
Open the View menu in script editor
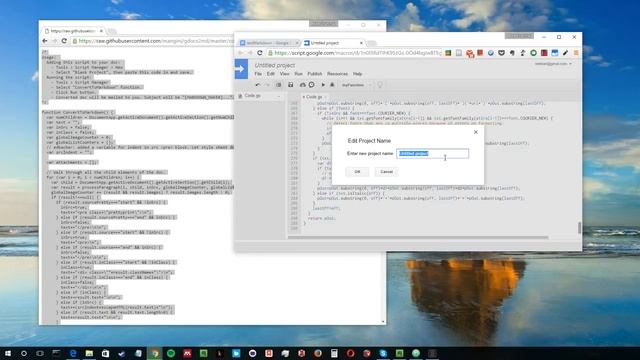284,74
